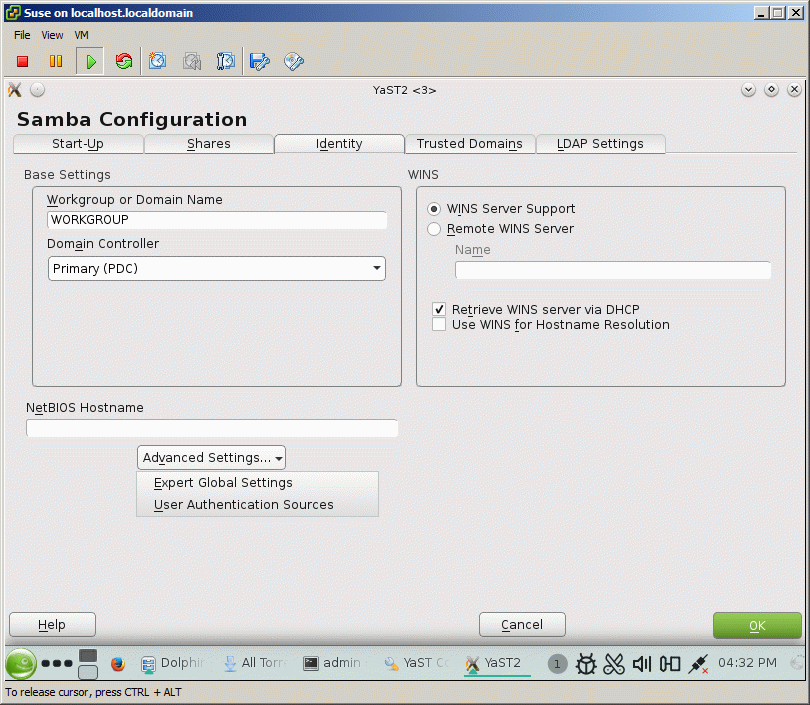Click the device notifier tray icon
This screenshot has height=705, width=810.
670,664
